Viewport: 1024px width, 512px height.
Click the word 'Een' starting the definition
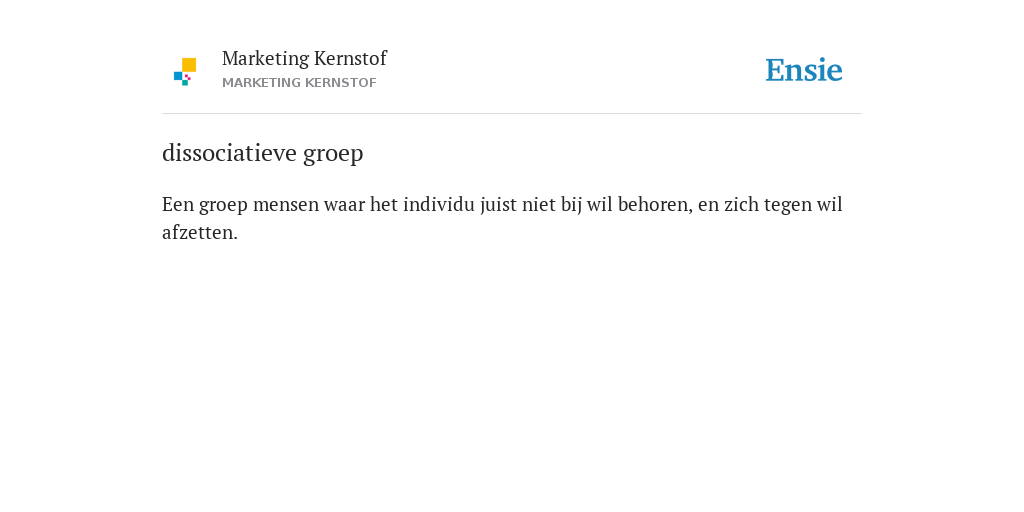tap(178, 204)
